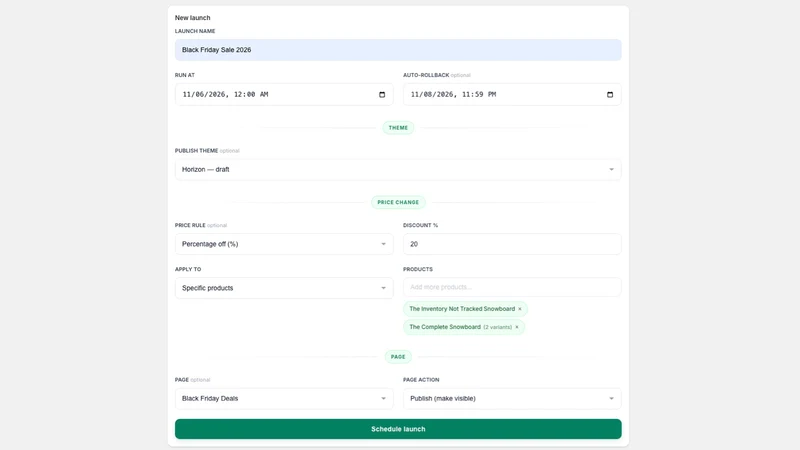This screenshot has height=450, width=800.
Task: Click the "New launch" heading
Action: 192,17
